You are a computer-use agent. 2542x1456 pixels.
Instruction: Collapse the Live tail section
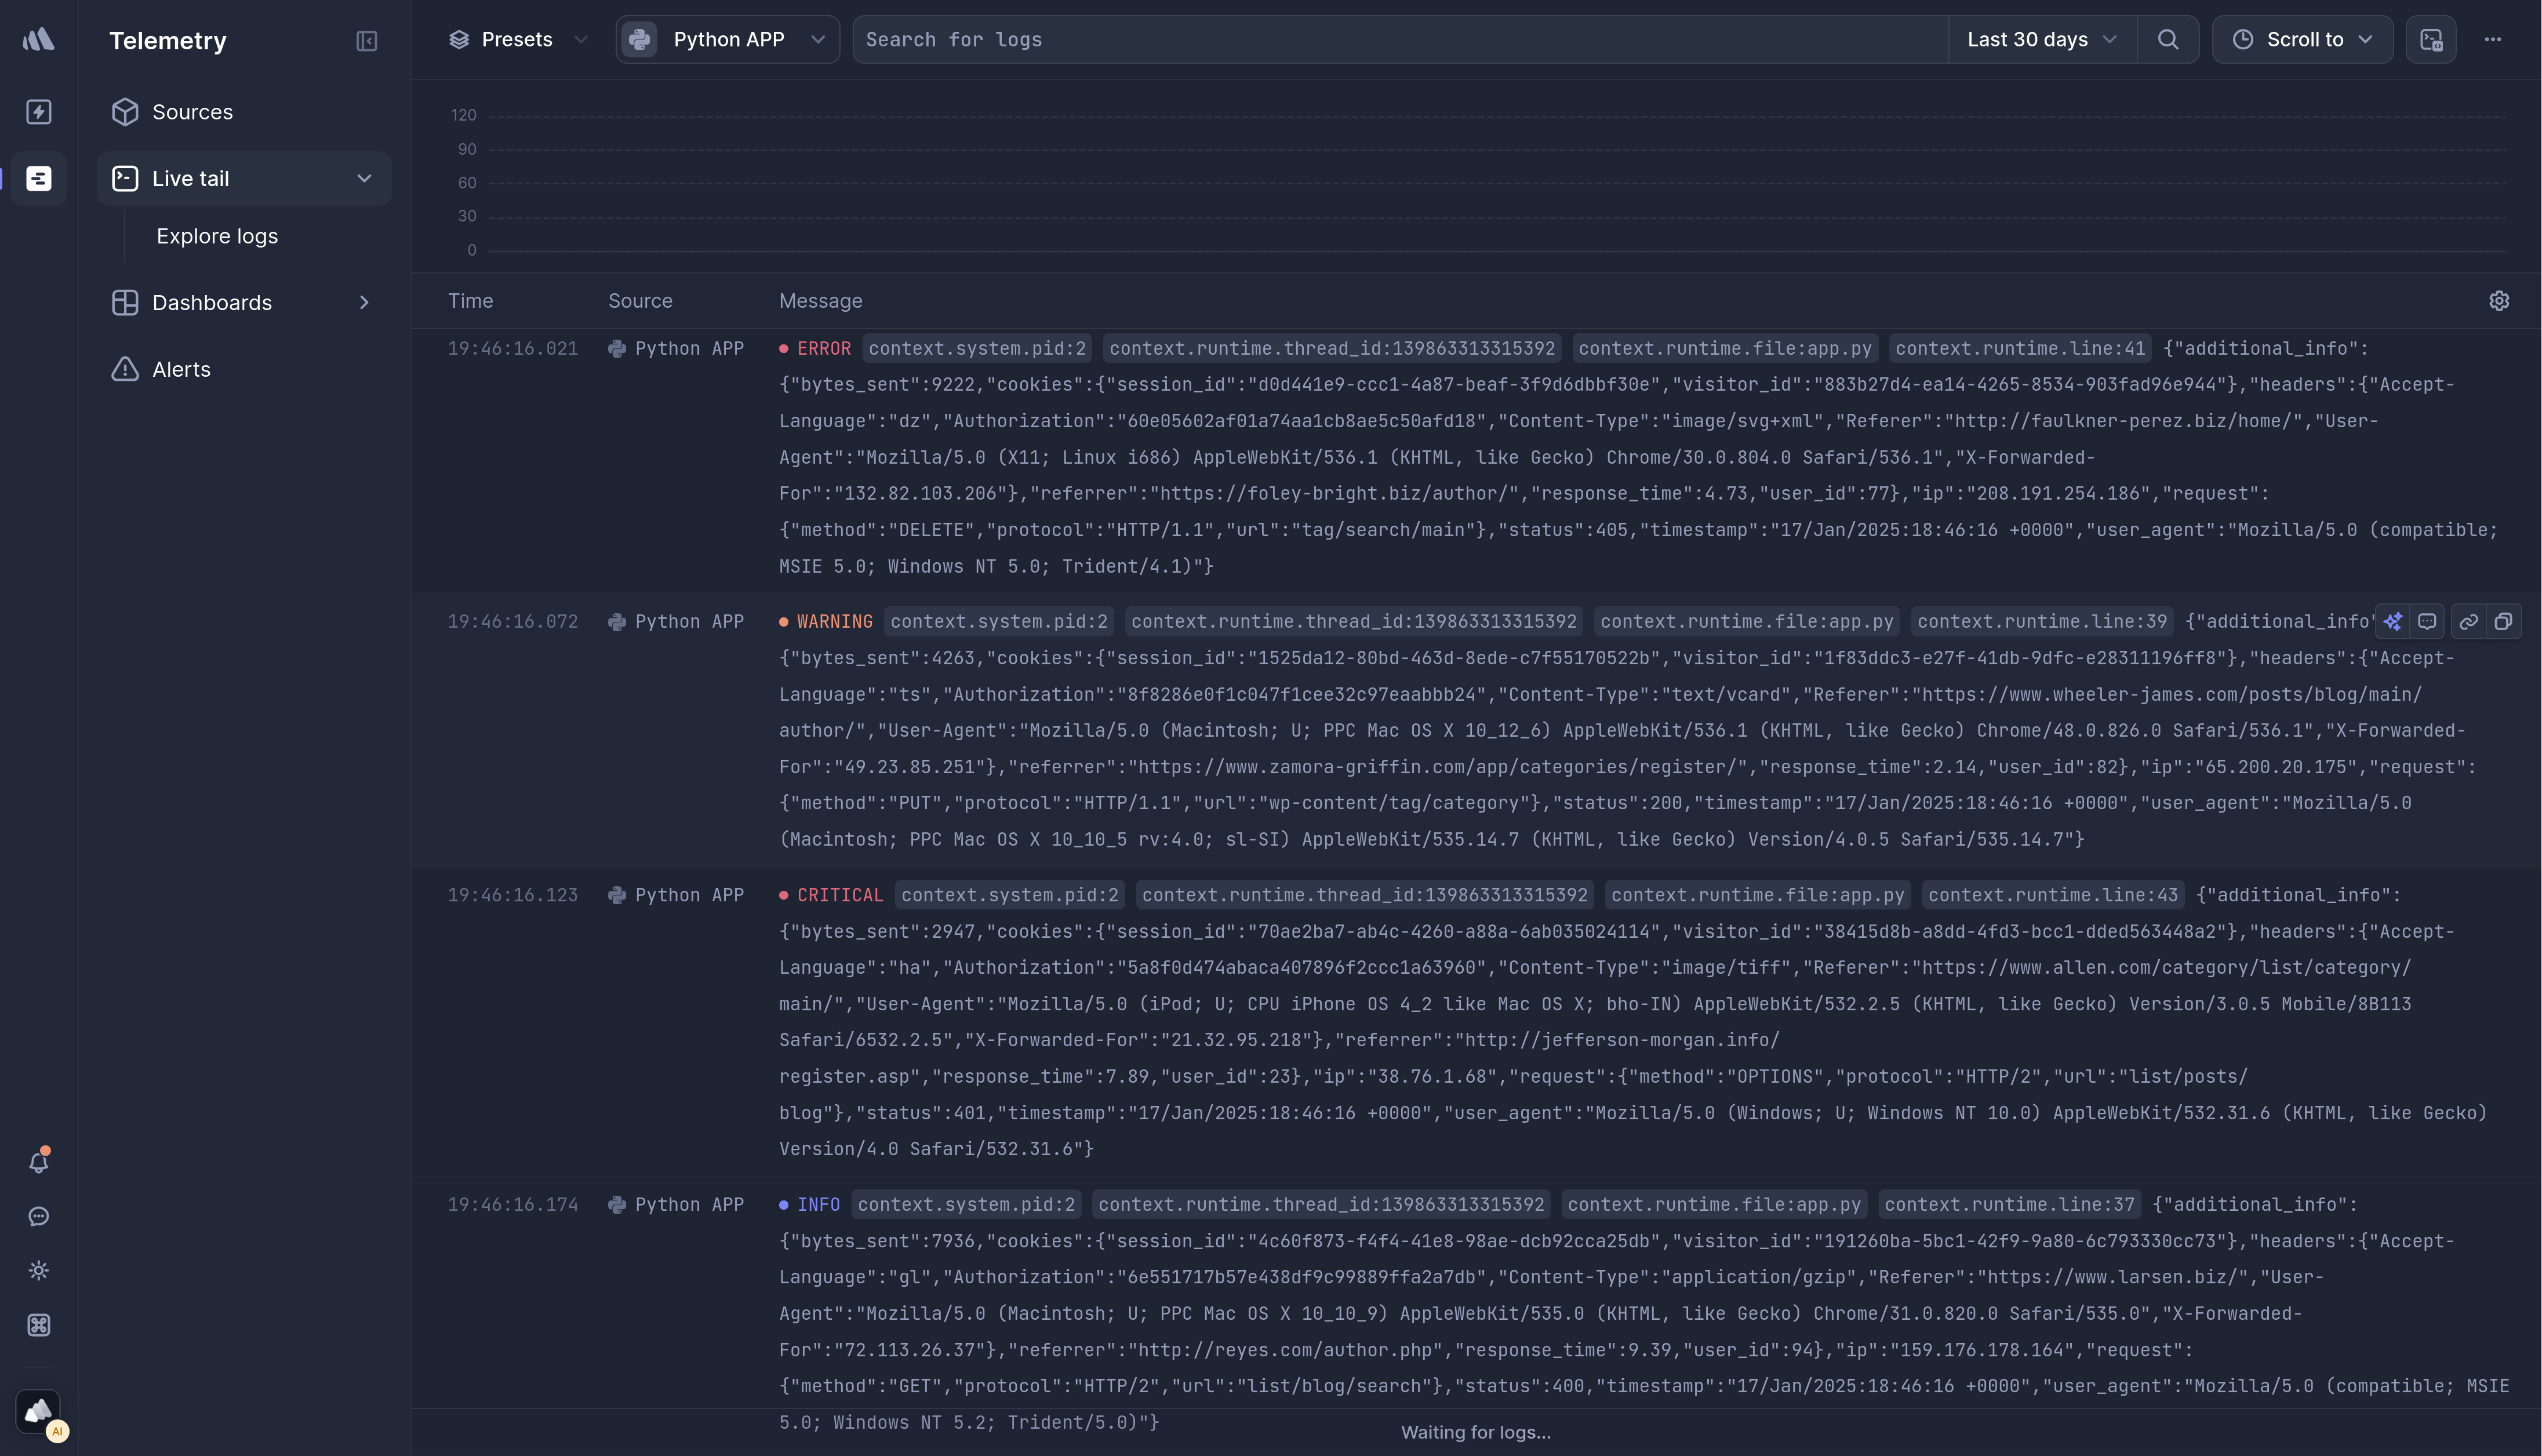pos(364,178)
